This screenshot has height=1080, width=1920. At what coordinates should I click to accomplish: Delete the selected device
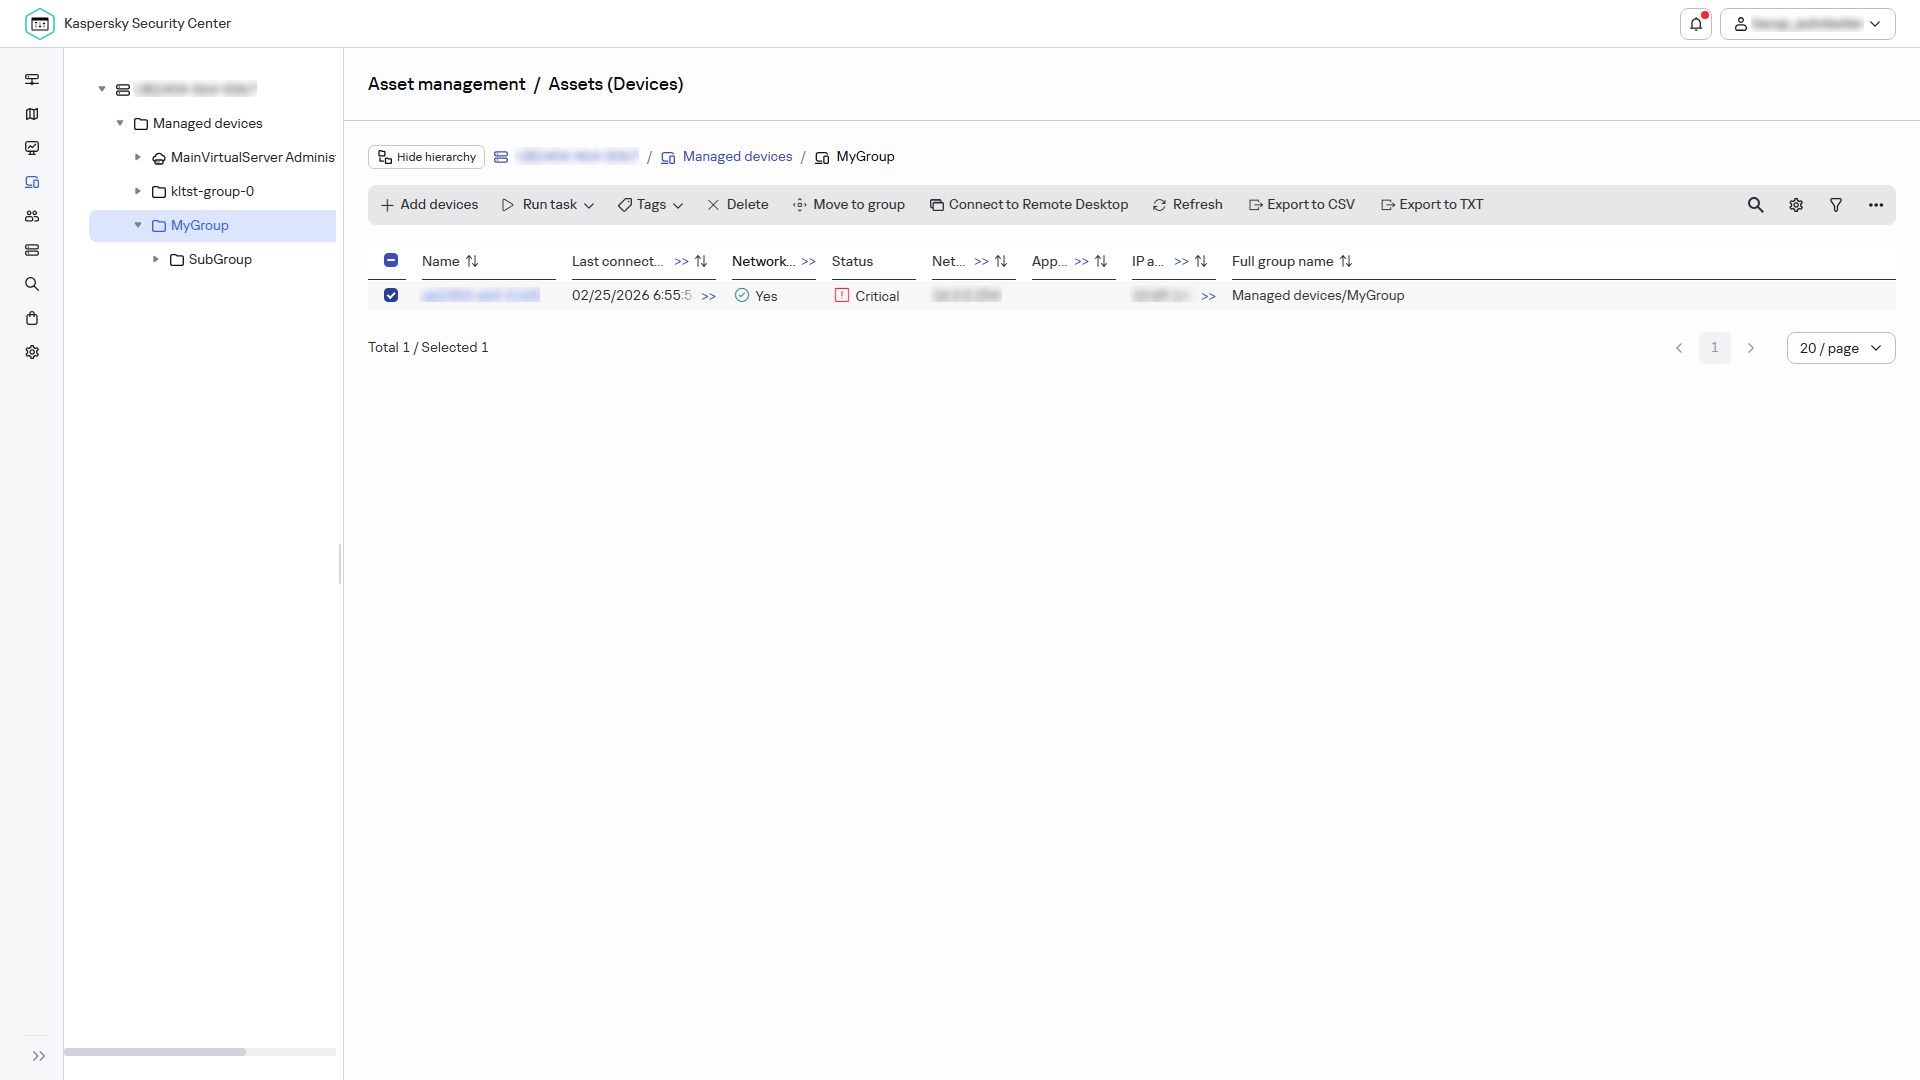point(737,205)
